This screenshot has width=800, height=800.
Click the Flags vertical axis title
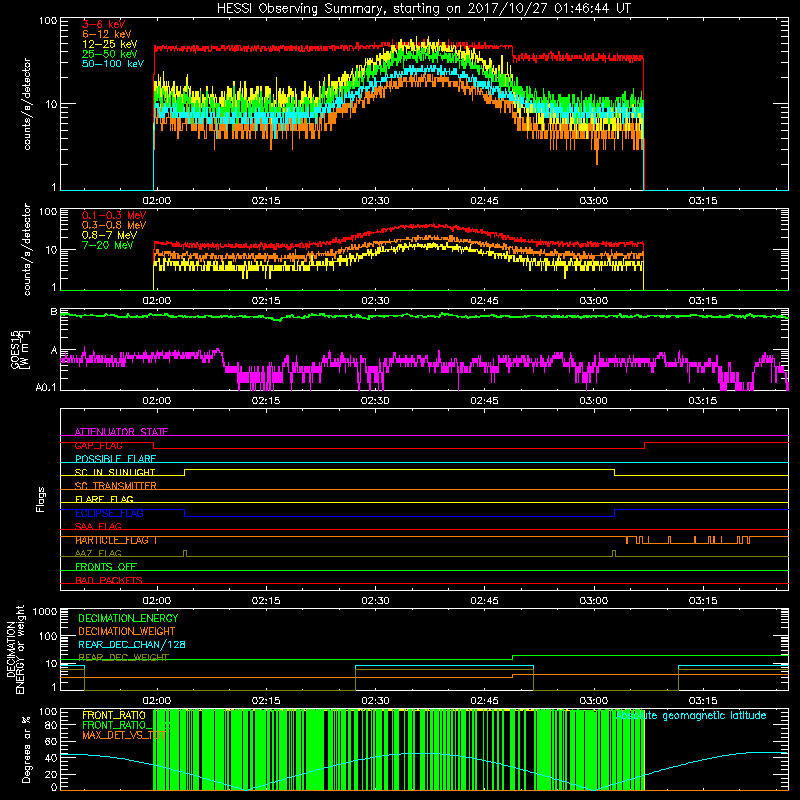pyautogui.click(x=41, y=499)
